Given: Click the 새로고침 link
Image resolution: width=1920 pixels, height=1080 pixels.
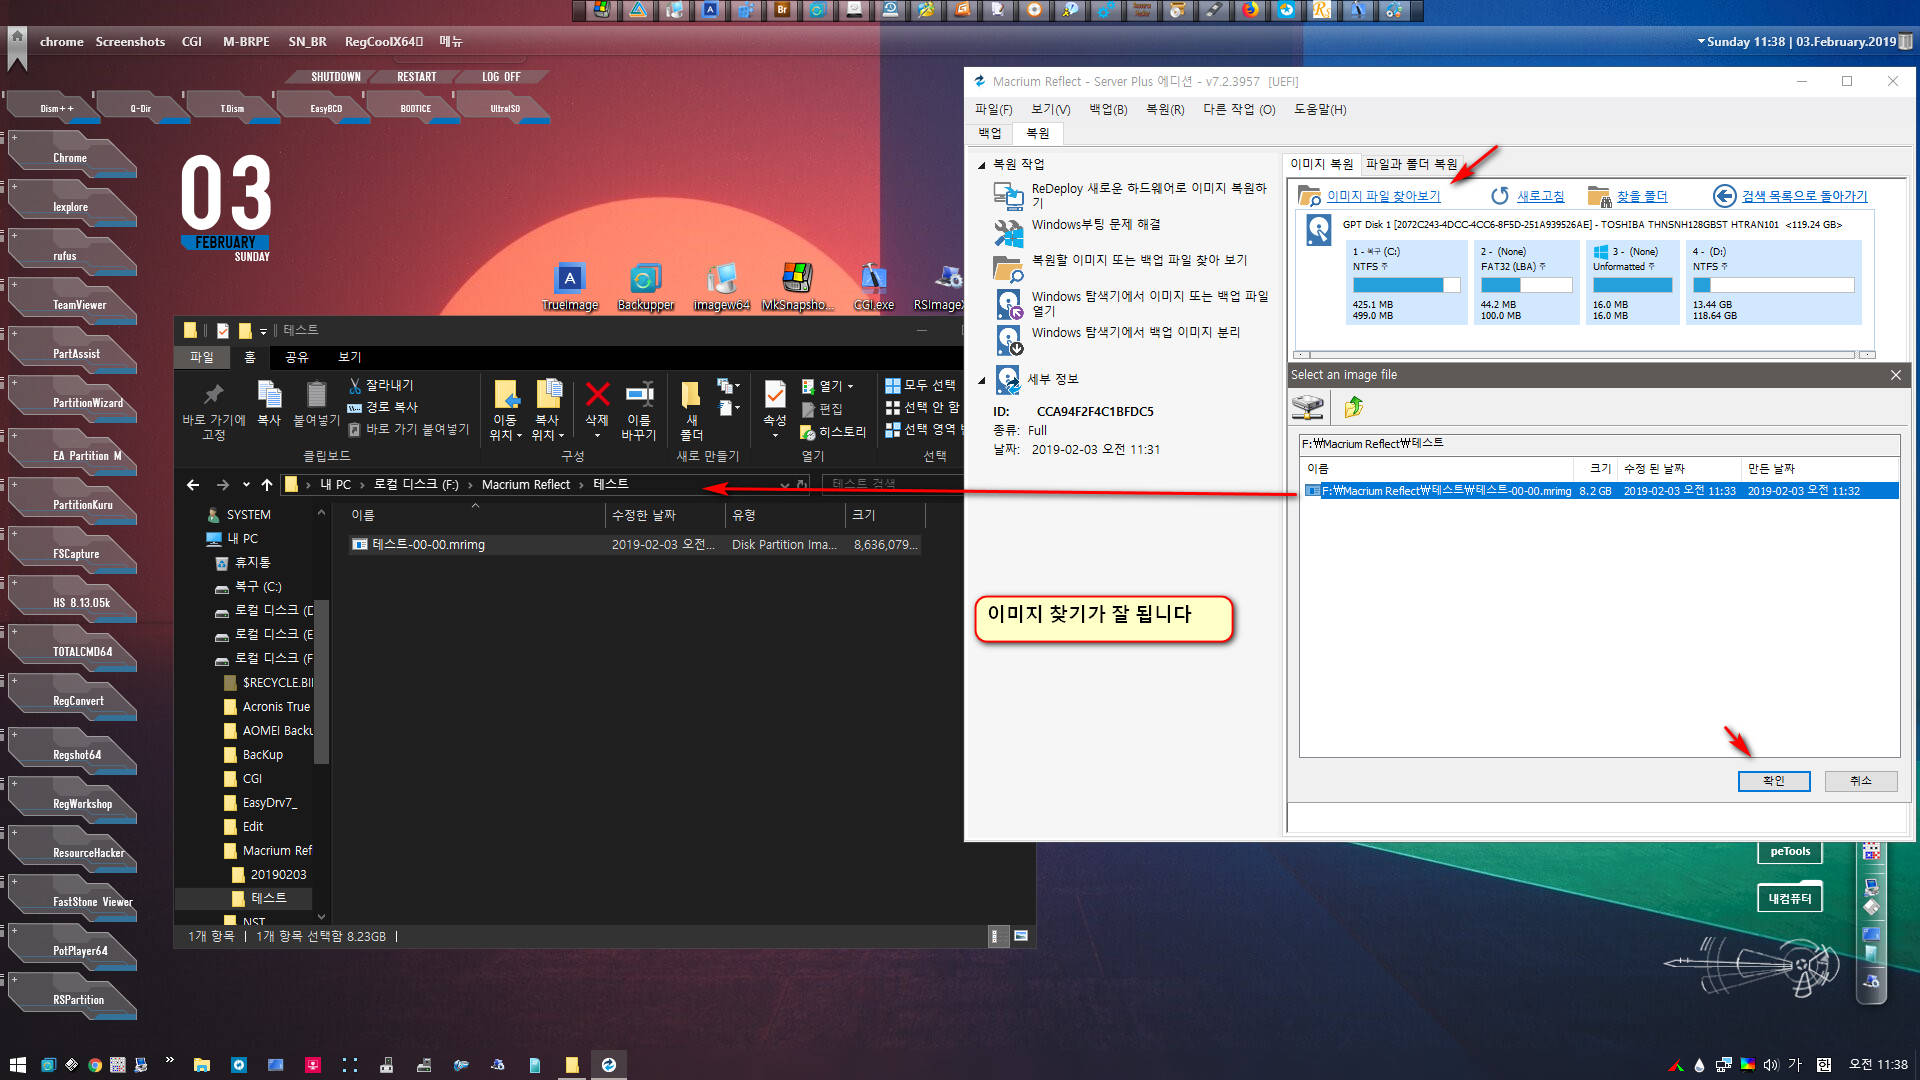Looking at the screenshot, I should [1540, 196].
